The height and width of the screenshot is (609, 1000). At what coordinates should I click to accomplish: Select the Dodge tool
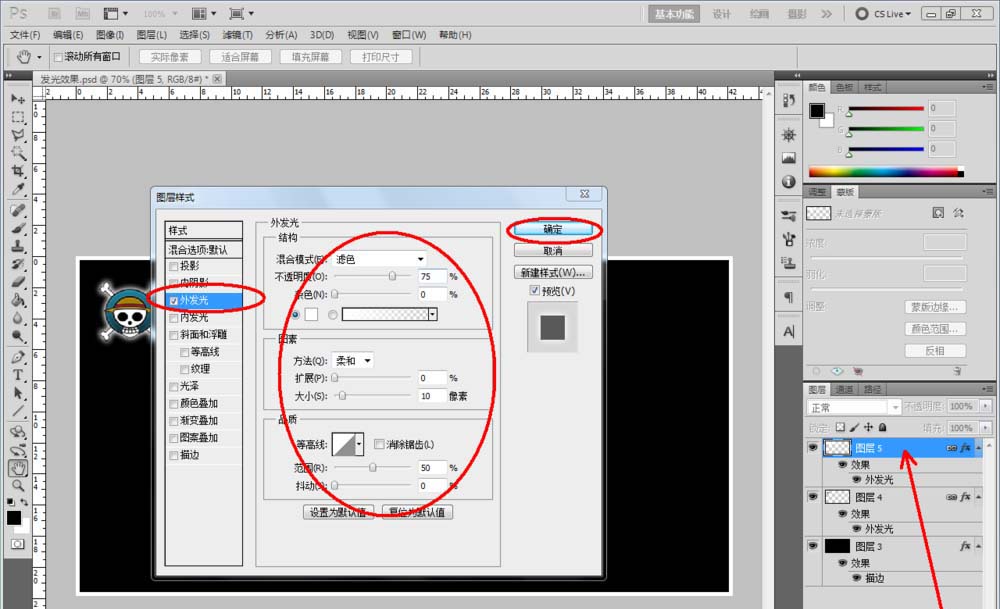click(x=18, y=336)
